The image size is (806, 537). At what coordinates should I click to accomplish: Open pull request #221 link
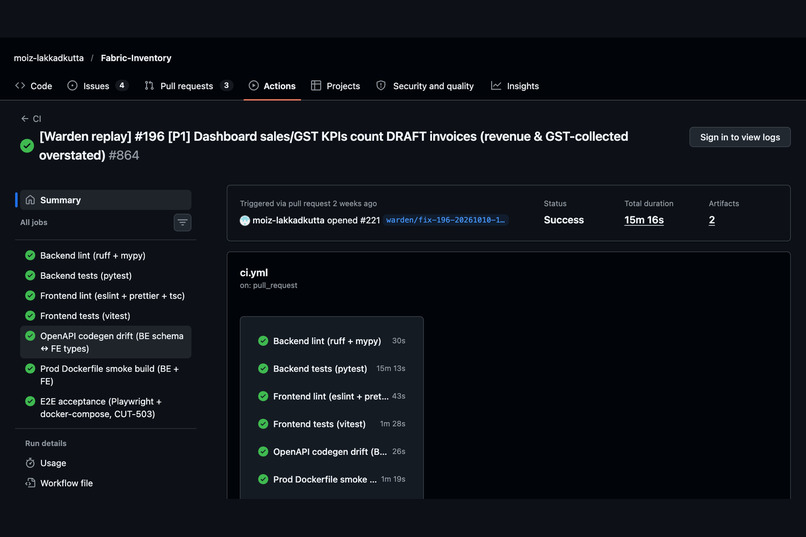pyautogui.click(x=370, y=220)
